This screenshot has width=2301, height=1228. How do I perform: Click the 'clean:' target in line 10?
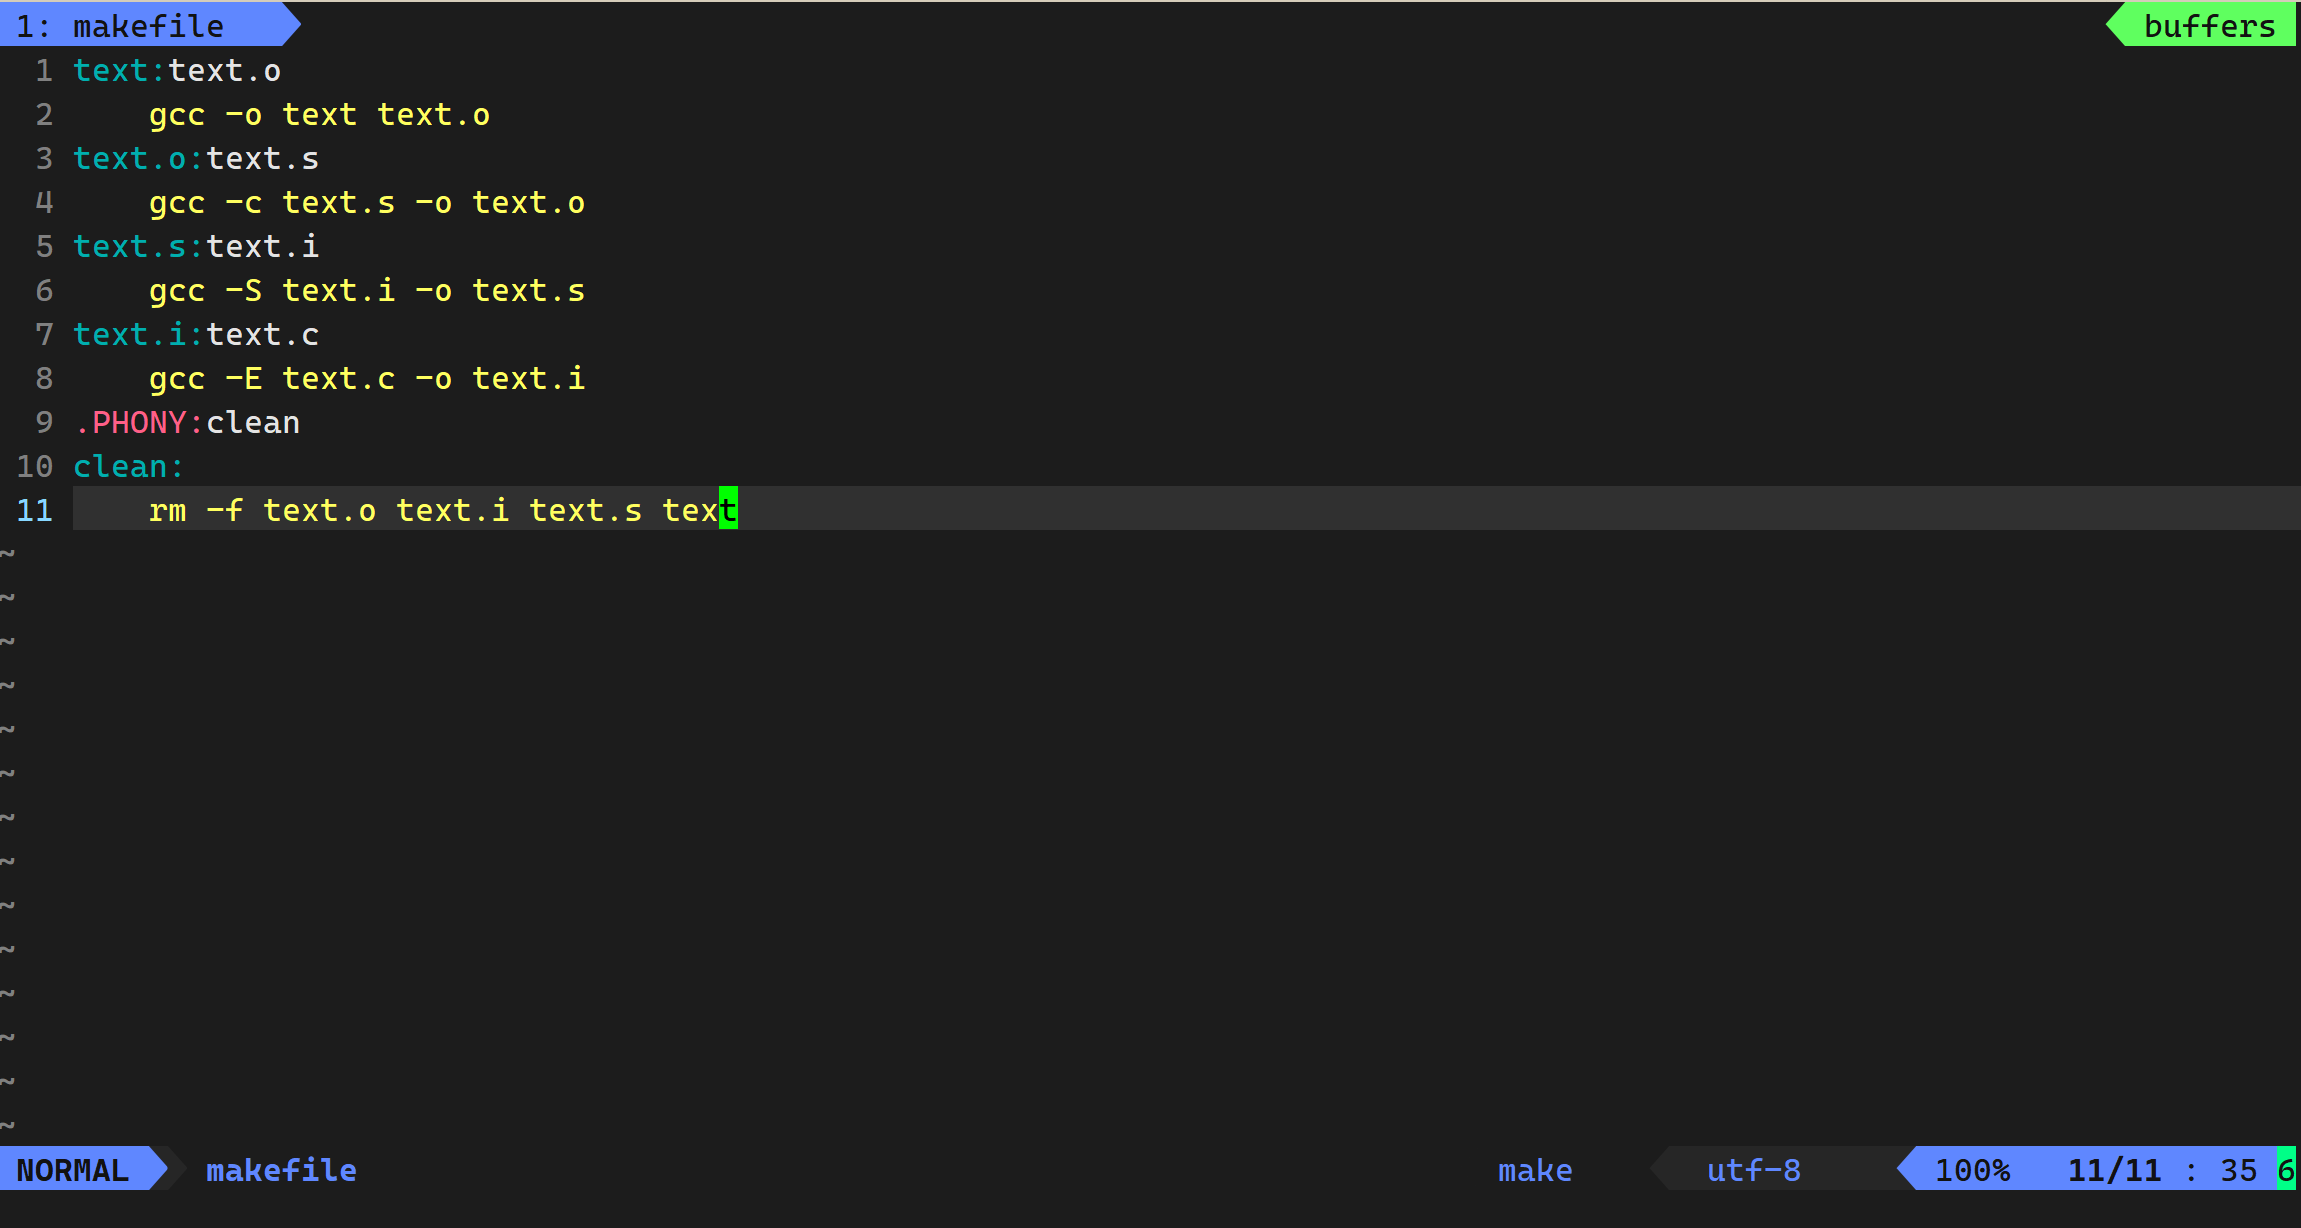pyautogui.click(x=129, y=466)
